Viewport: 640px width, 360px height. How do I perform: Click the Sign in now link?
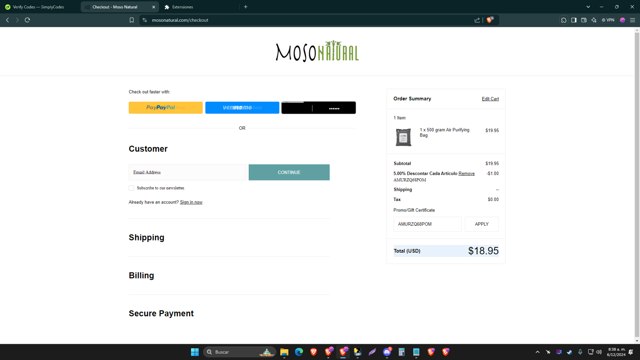[x=191, y=202]
